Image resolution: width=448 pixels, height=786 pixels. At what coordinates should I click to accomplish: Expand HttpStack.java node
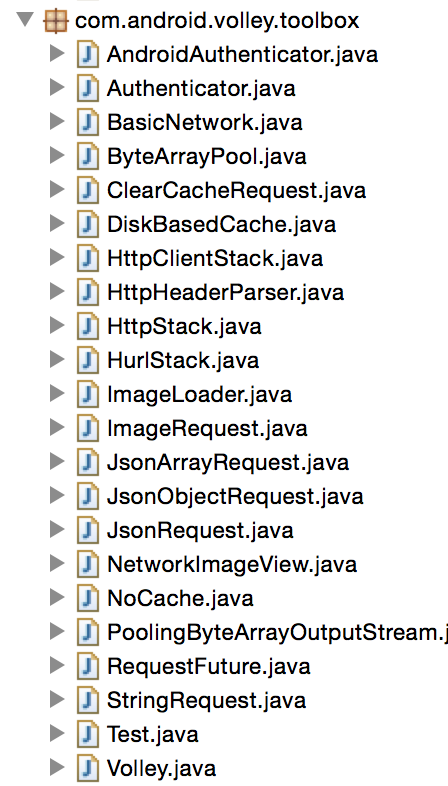[x=58, y=326]
